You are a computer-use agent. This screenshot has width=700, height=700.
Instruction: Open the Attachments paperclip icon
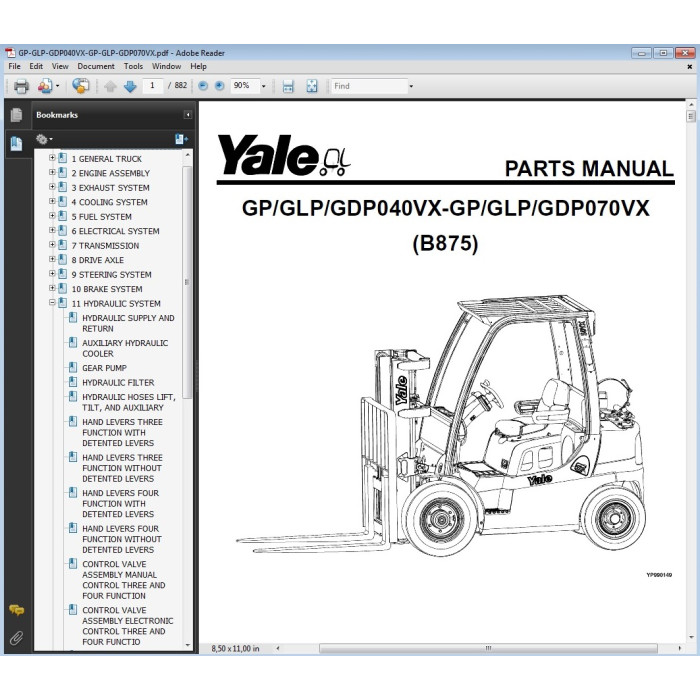pos(17,638)
